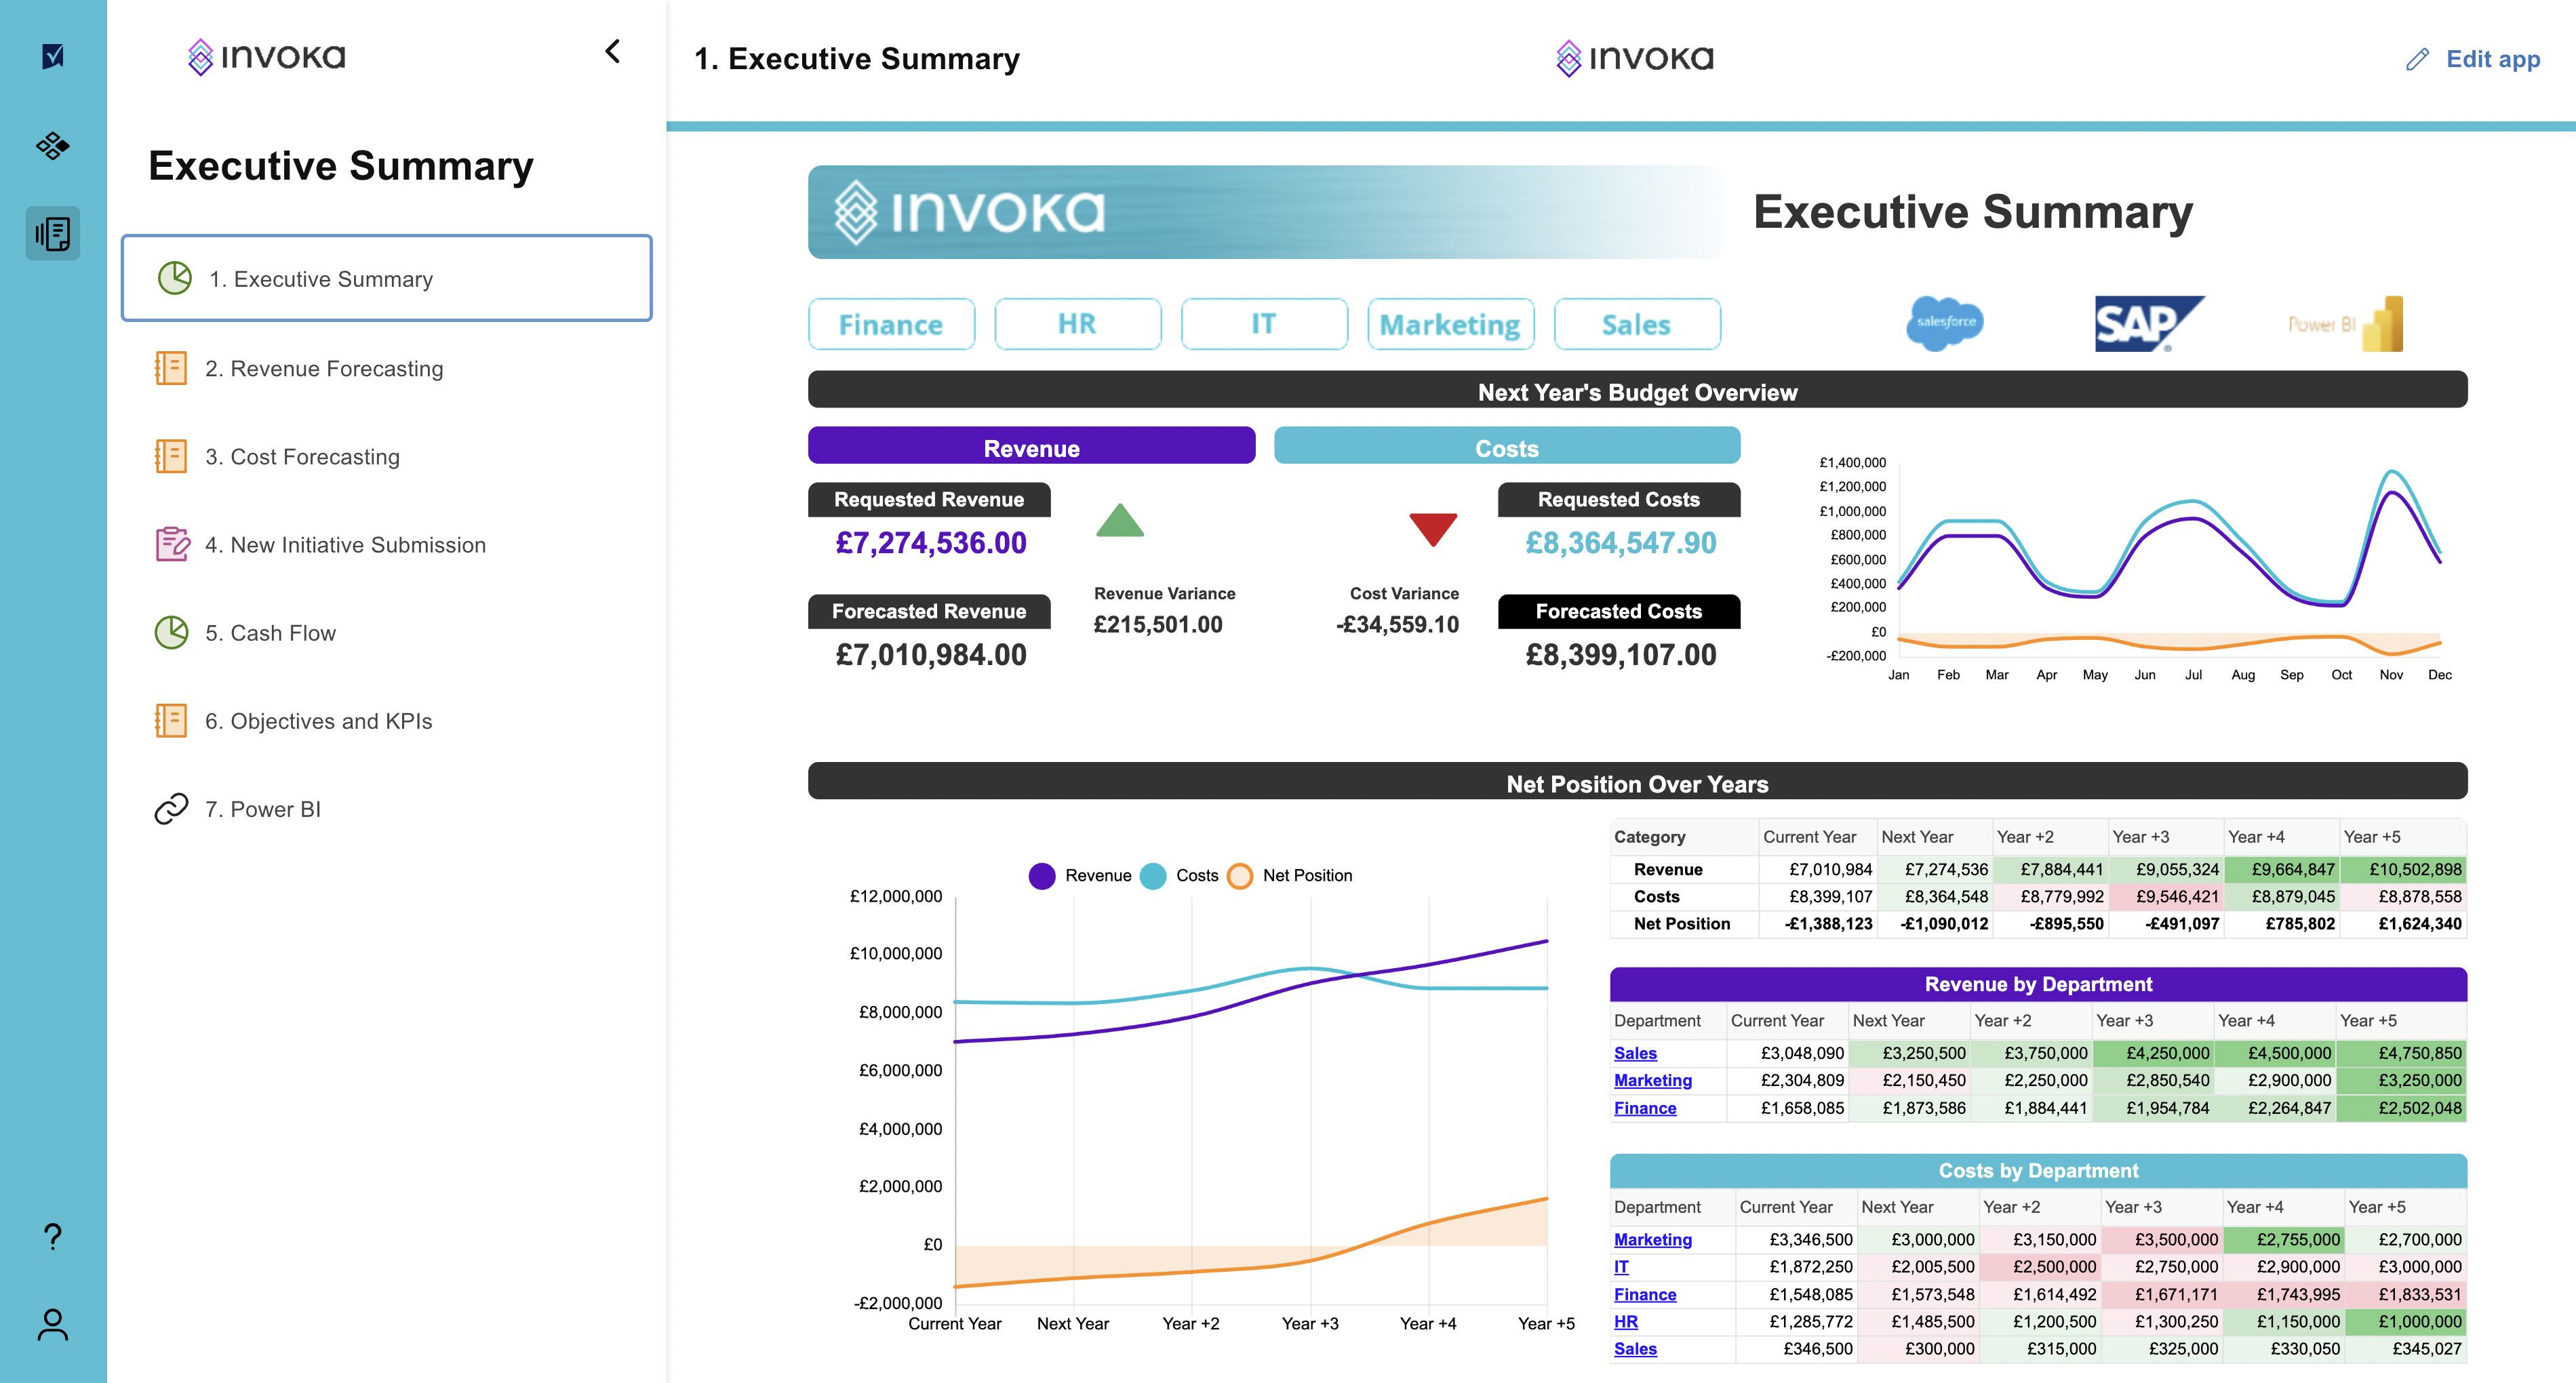
Task: Click the notebook icon for Cost Forecasting
Action: pyautogui.click(x=171, y=456)
